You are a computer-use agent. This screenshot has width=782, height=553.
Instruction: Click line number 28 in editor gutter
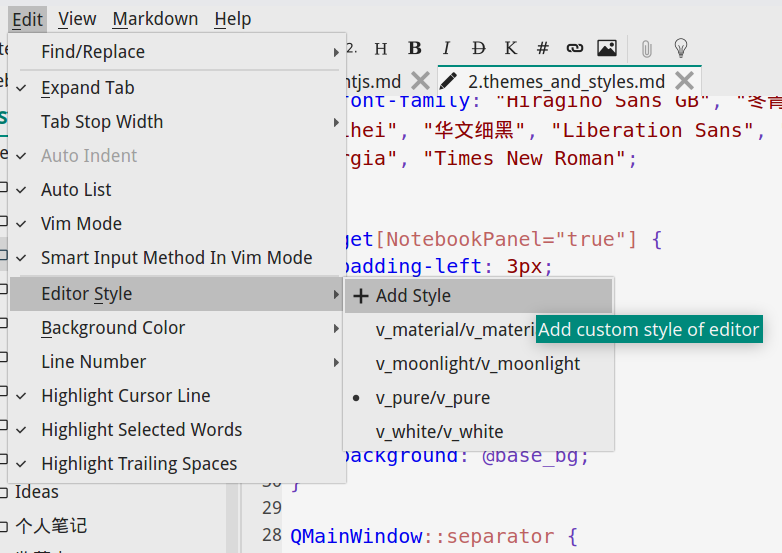(x=272, y=535)
